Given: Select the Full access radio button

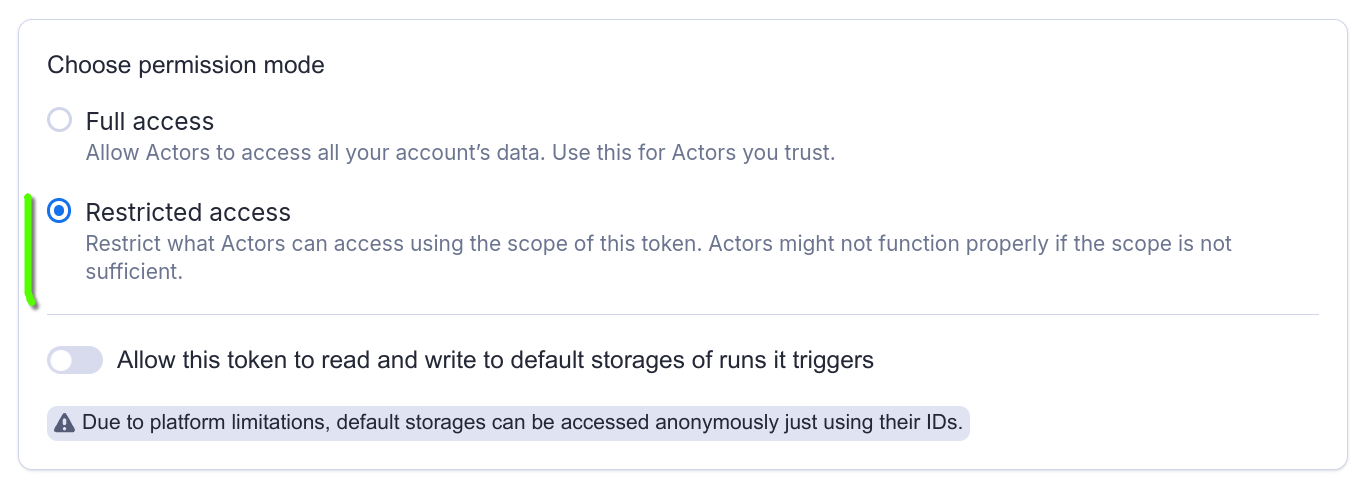Looking at the screenshot, I should 60,121.
